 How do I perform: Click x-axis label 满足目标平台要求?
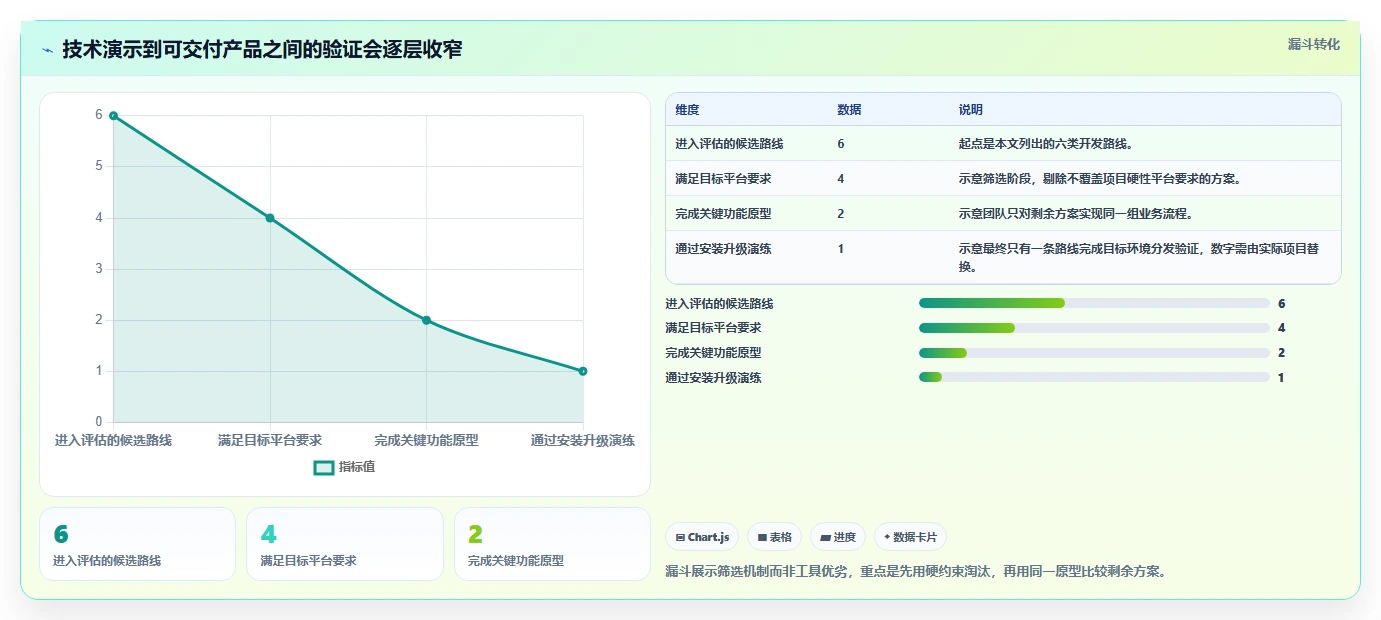coord(270,440)
